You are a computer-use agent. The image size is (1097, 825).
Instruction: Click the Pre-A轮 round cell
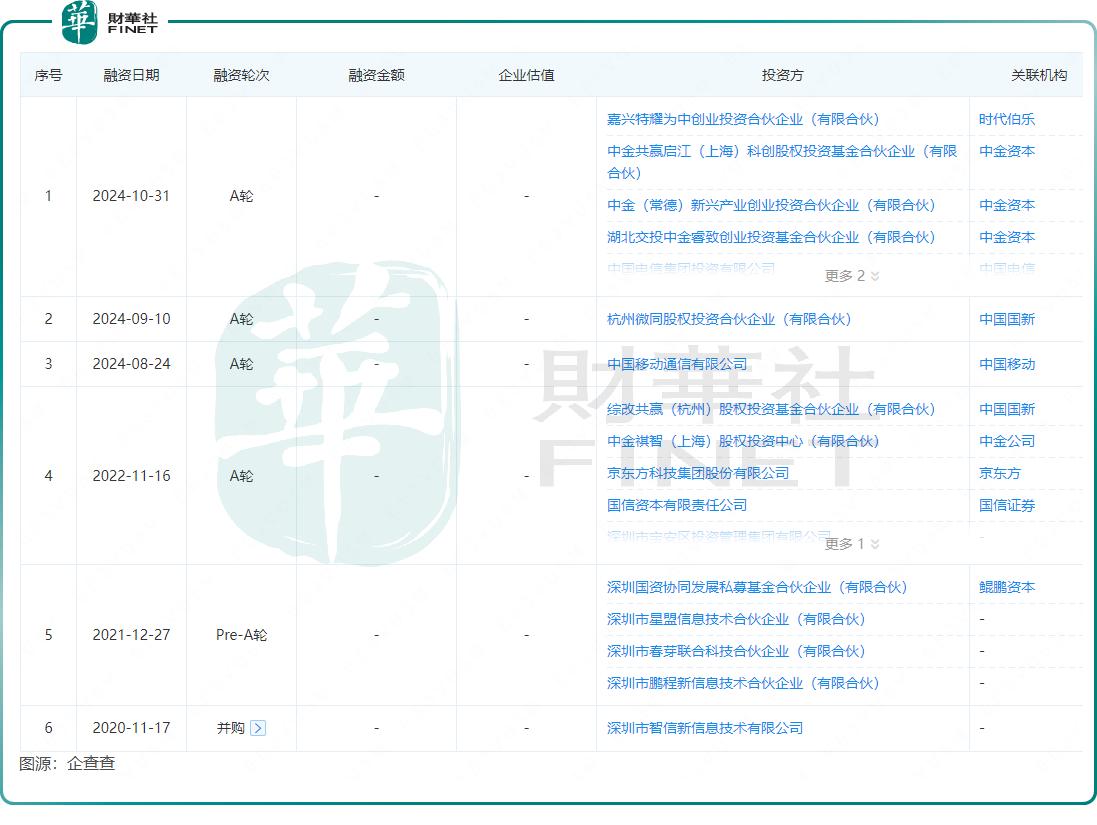(x=241, y=635)
